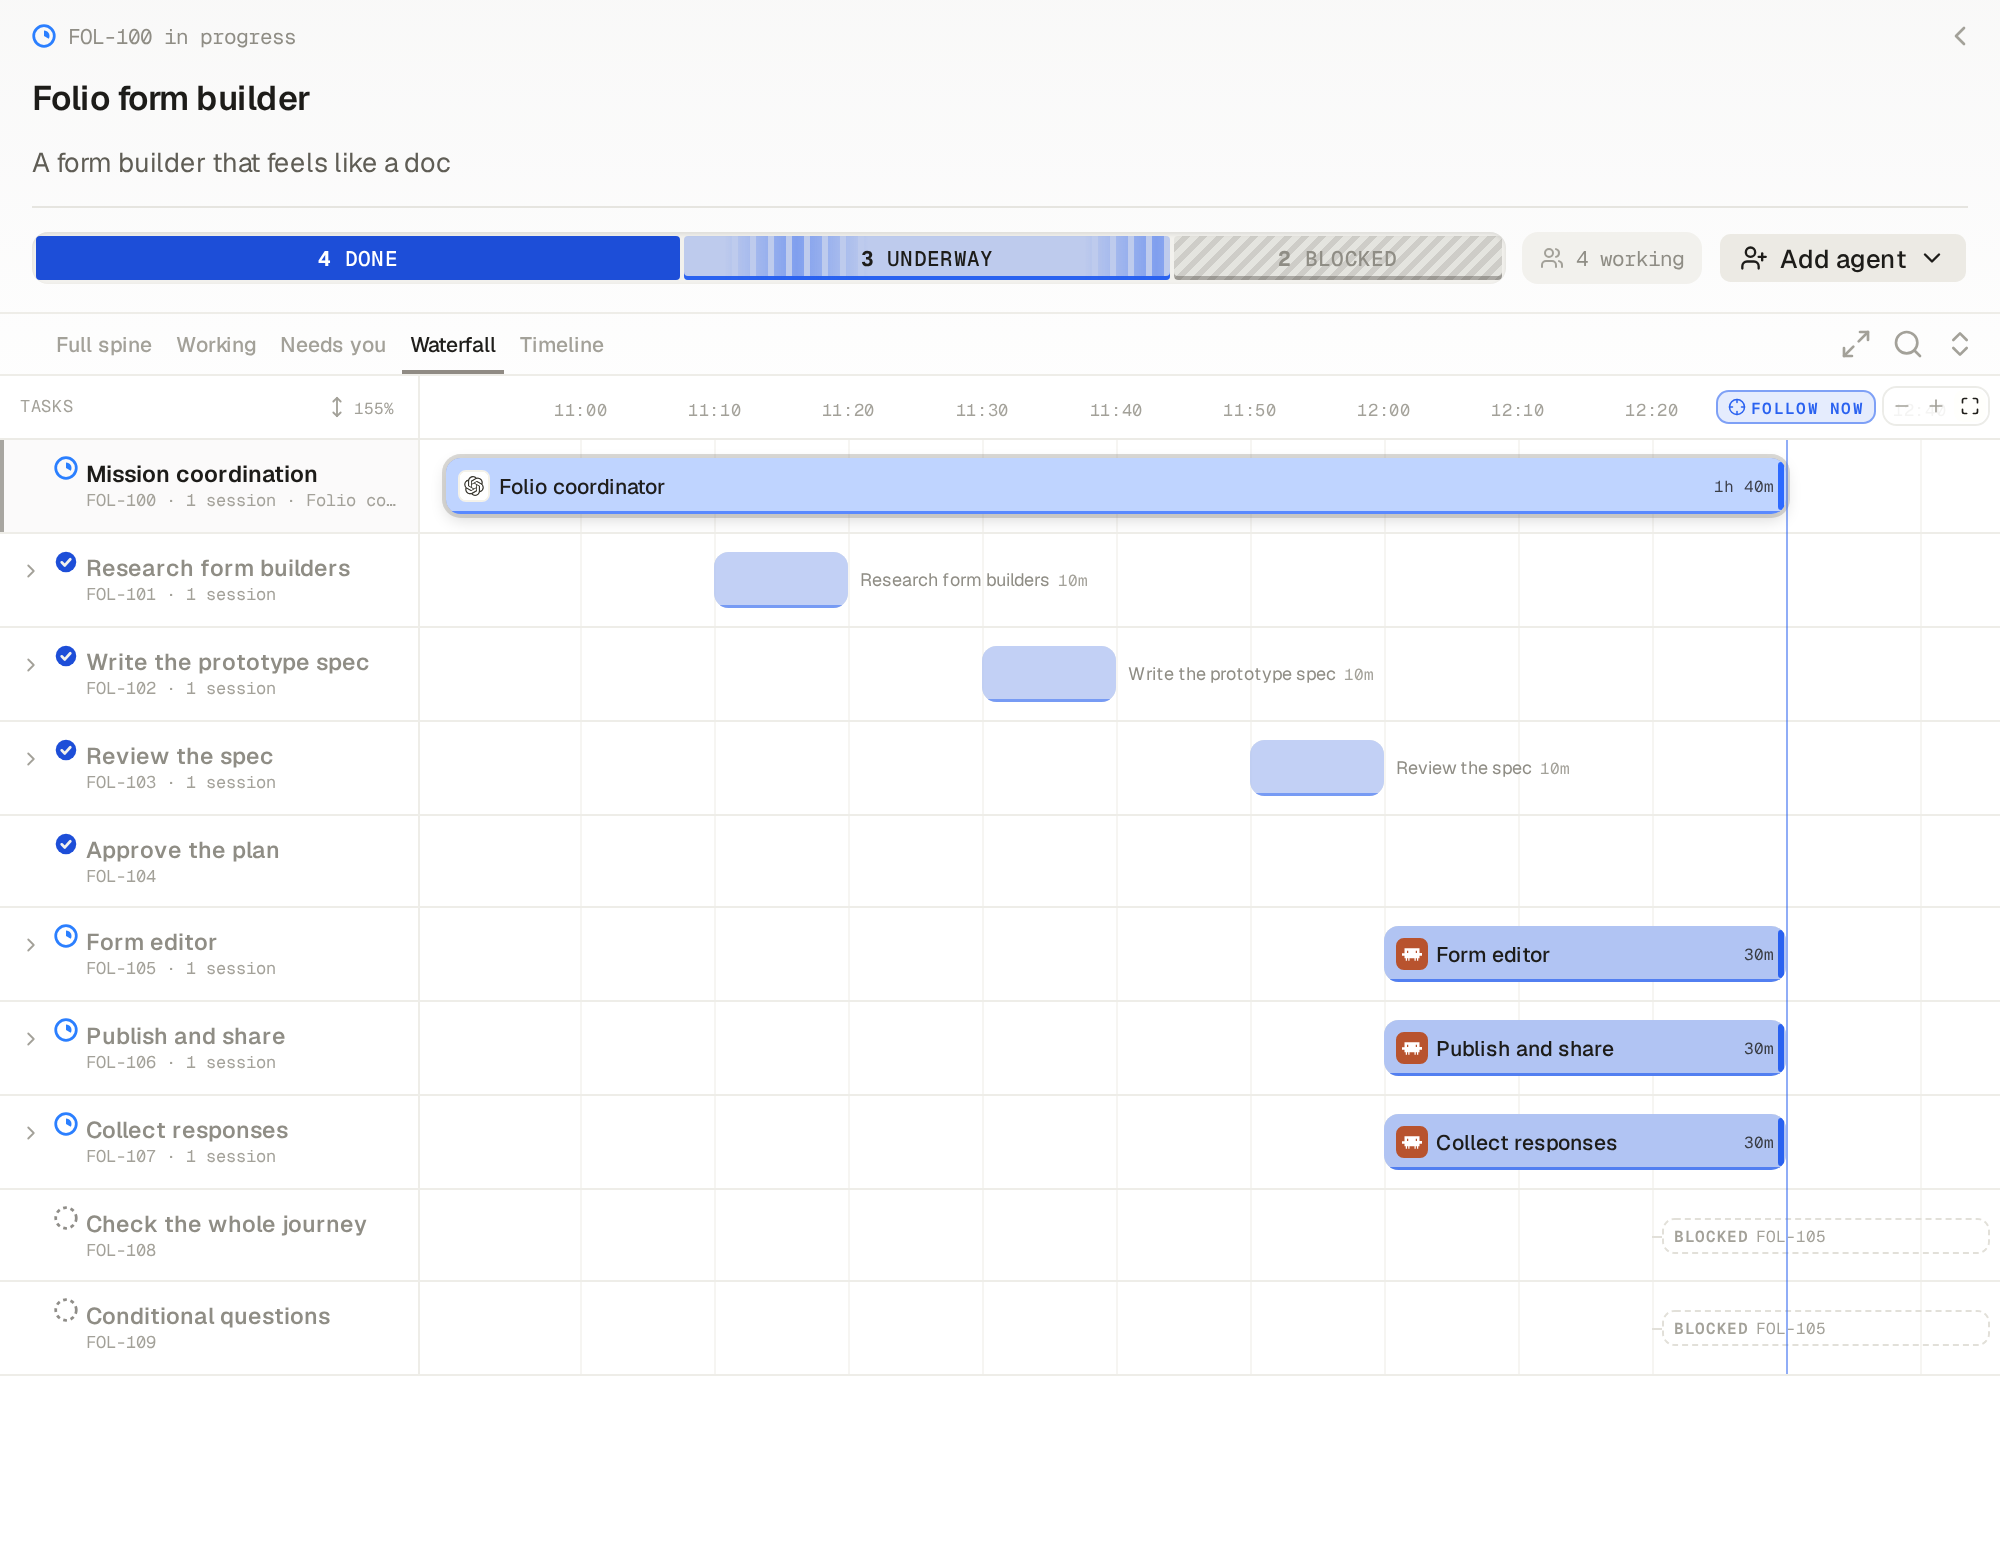Viewport: 2000px width, 1560px height.
Task: Click the row height 155% resize icon
Action: (x=337, y=407)
